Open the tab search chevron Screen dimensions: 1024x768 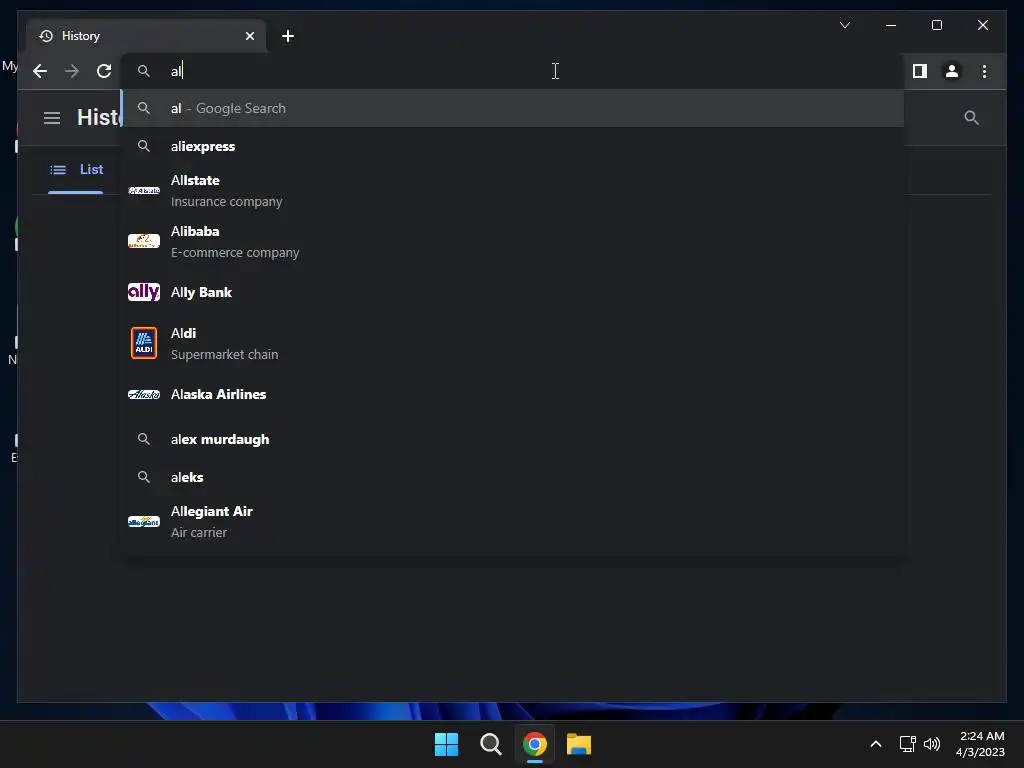(844, 25)
